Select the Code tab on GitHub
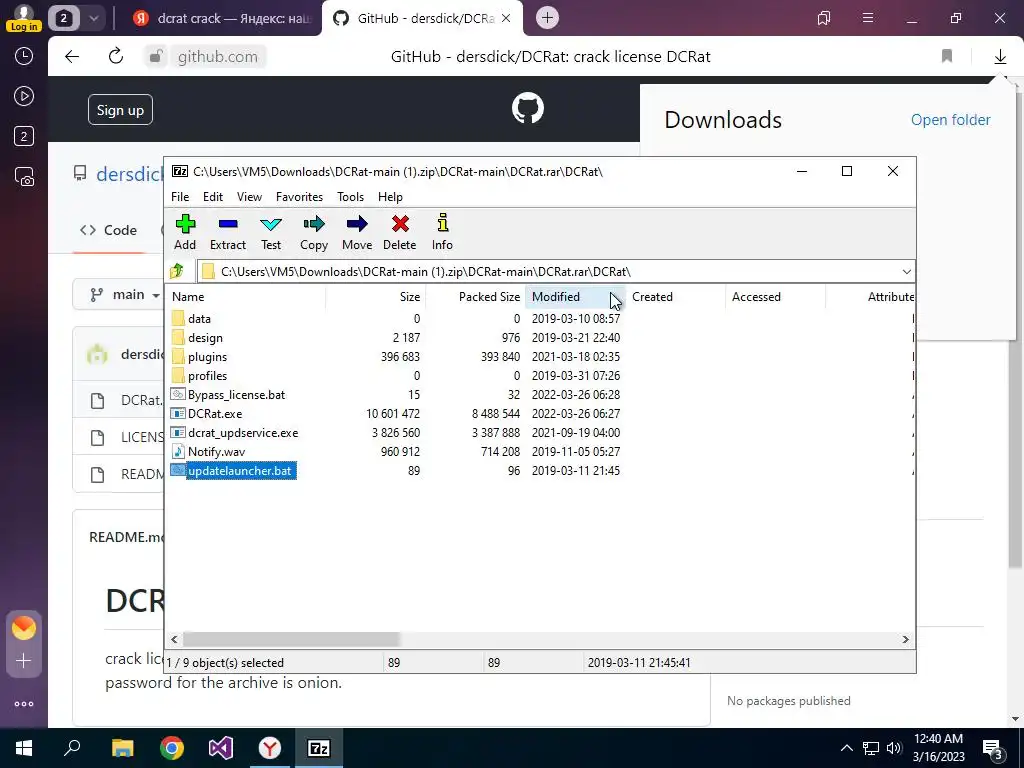The height and width of the screenshot is (768, 1024). (x=108, y=230)
